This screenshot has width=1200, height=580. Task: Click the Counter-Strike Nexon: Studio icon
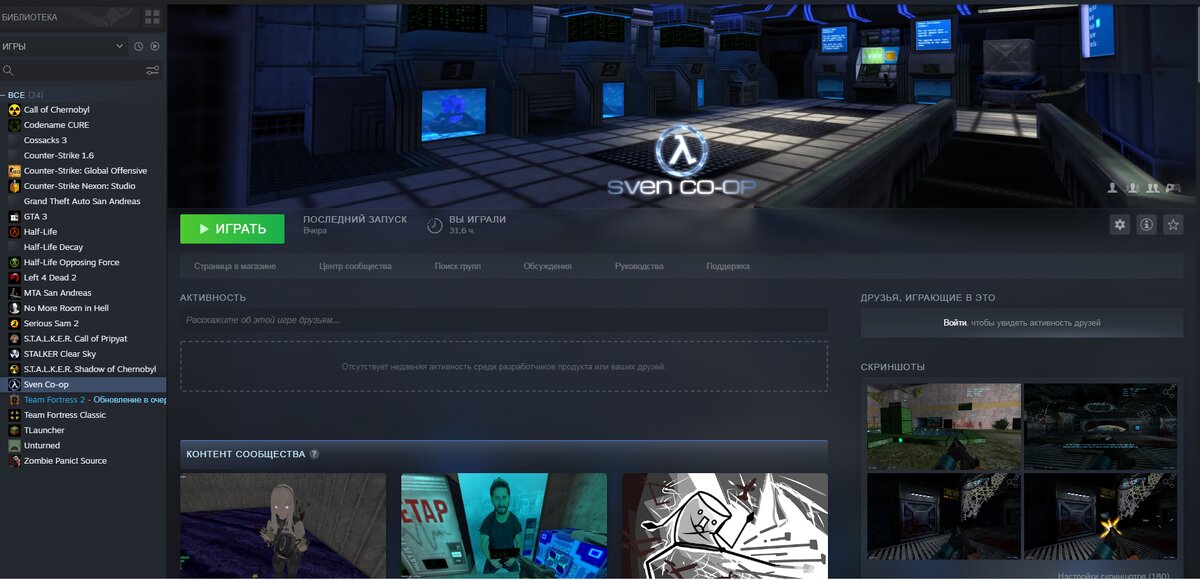pos(14,186)
